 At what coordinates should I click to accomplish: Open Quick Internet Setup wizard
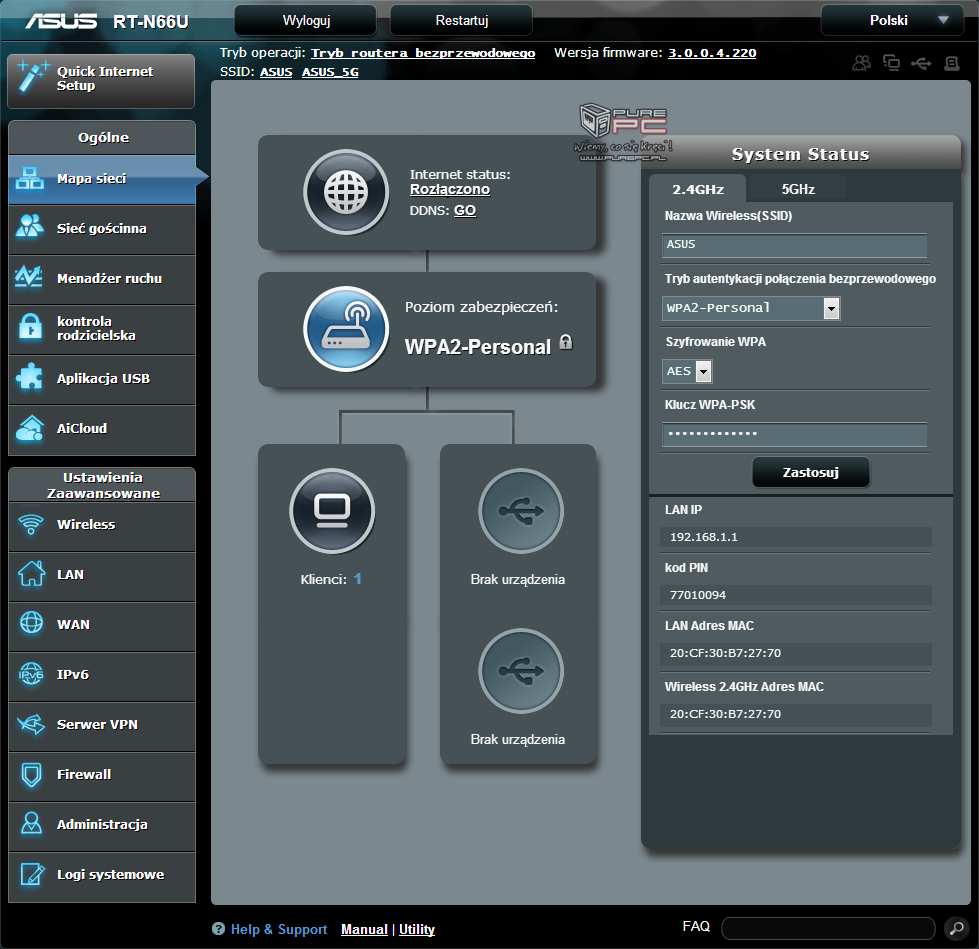tap(101, 81)
